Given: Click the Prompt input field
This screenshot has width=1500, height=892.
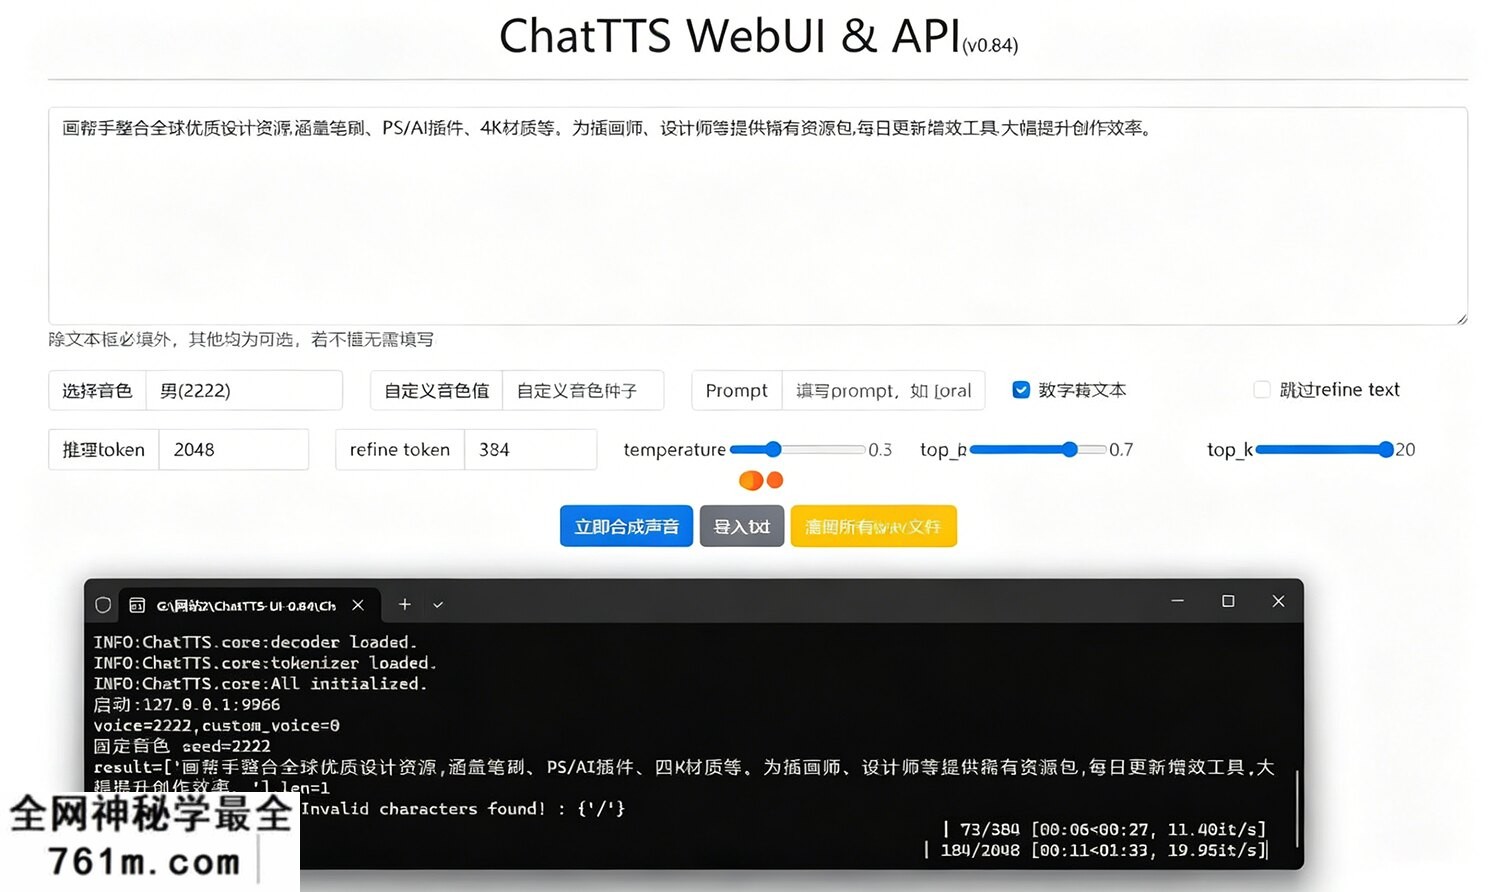Looking at the screenshot, I should 883,390.
